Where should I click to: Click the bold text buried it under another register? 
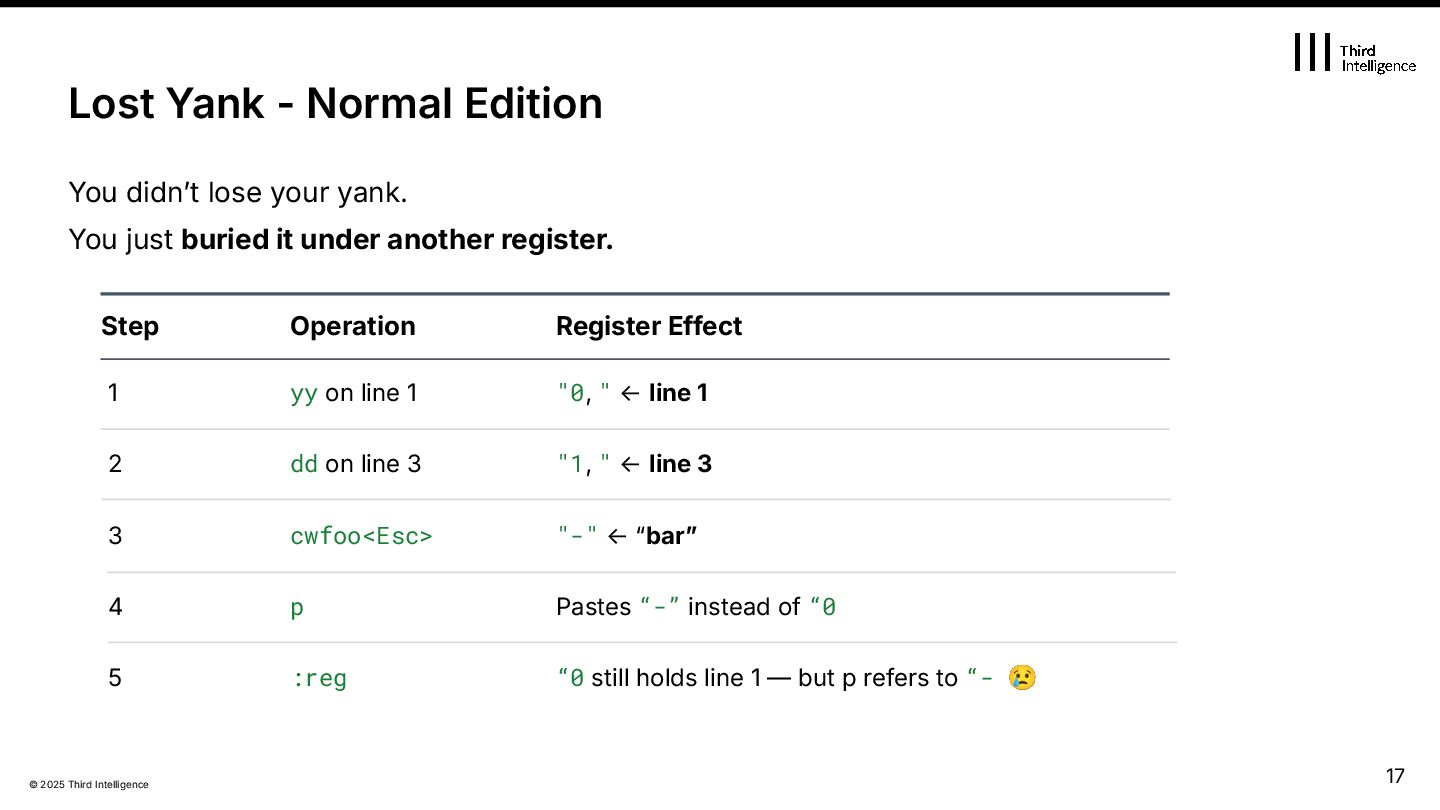(x=397, y=240)
